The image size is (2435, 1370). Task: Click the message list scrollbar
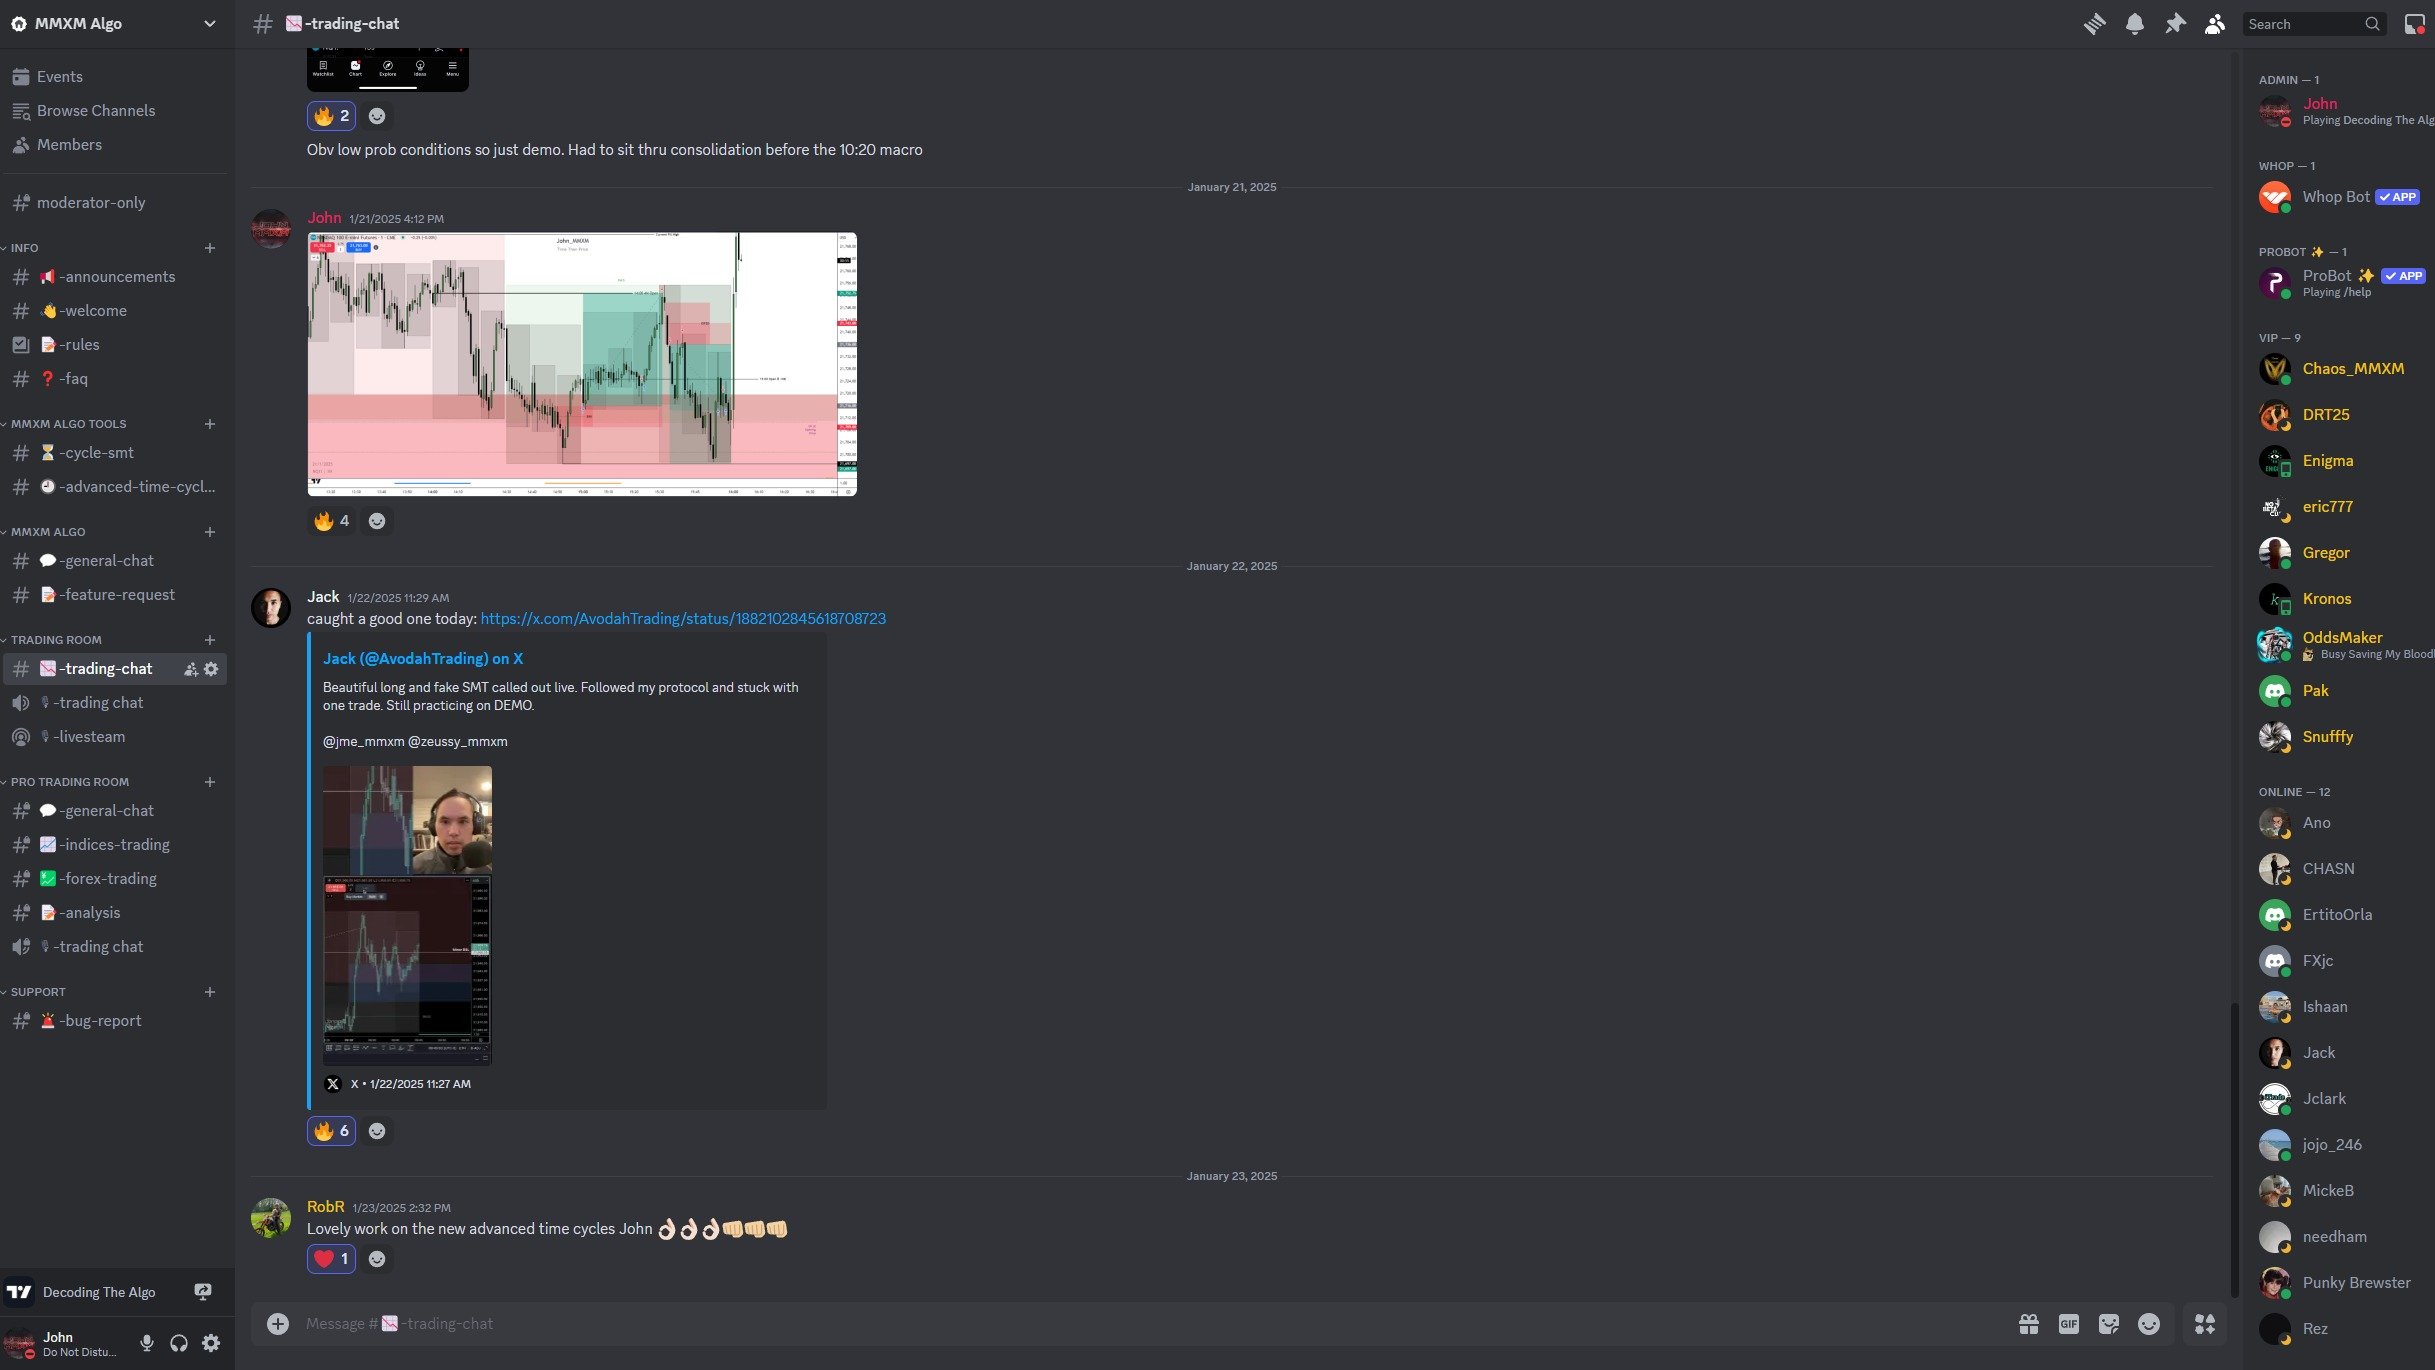click(2234, 1150)
